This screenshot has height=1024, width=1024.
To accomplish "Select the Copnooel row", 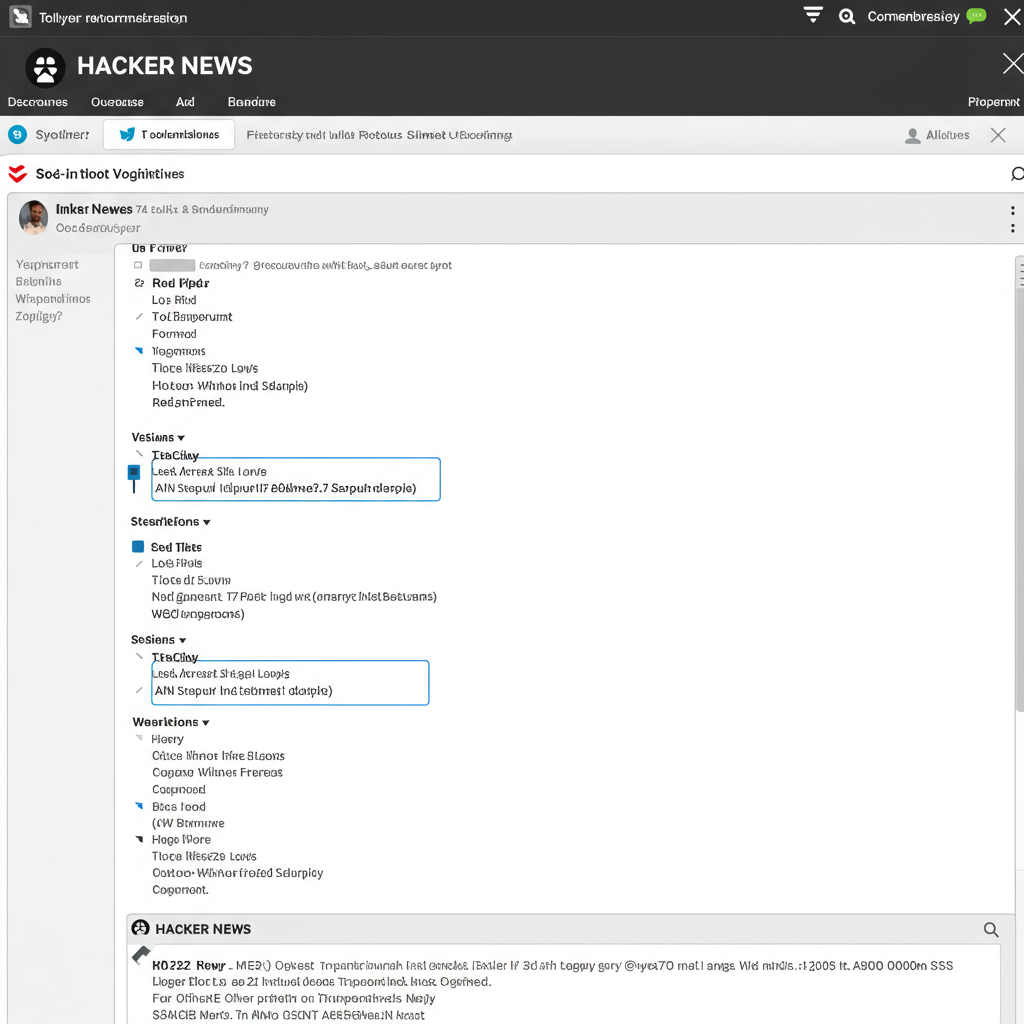I will coord(178,789).
